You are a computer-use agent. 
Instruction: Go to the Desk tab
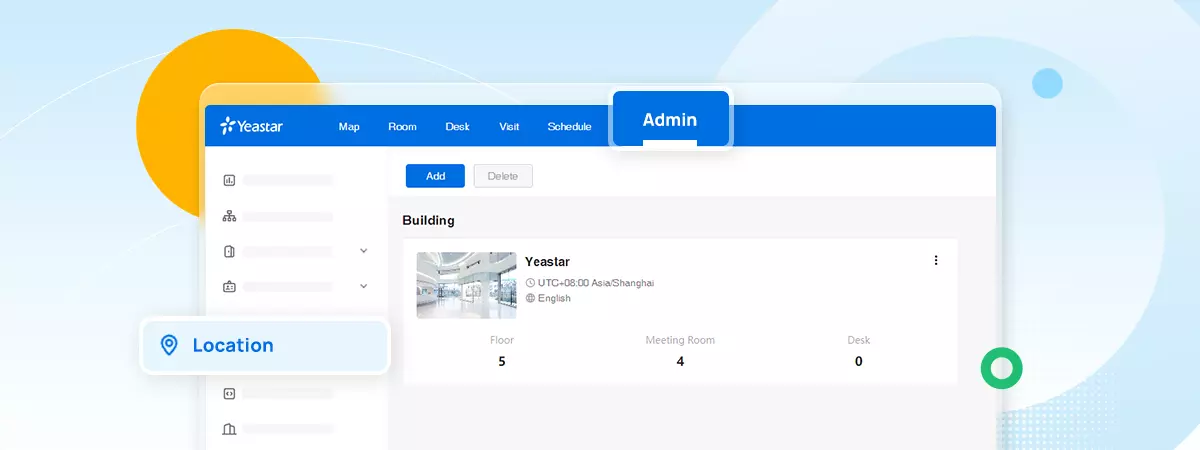pos(457,126)
